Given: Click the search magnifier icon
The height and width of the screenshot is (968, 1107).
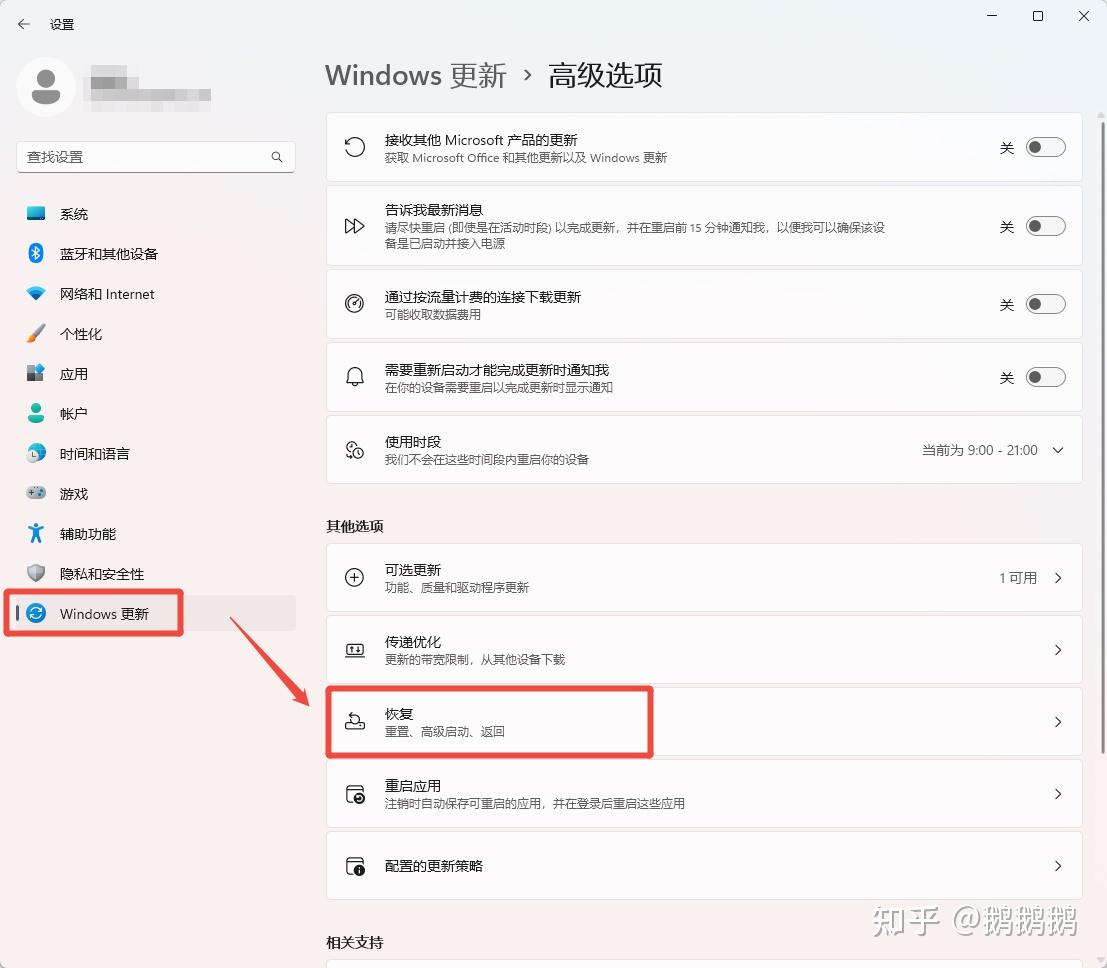Looking at the screenshot, I should (277, 157).
